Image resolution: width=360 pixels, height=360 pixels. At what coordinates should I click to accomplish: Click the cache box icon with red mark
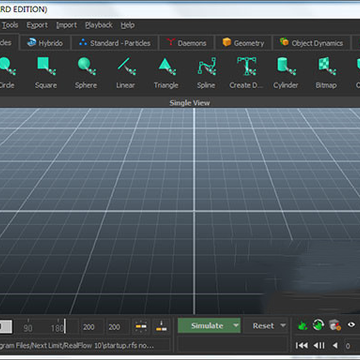[x=335, y=325]
